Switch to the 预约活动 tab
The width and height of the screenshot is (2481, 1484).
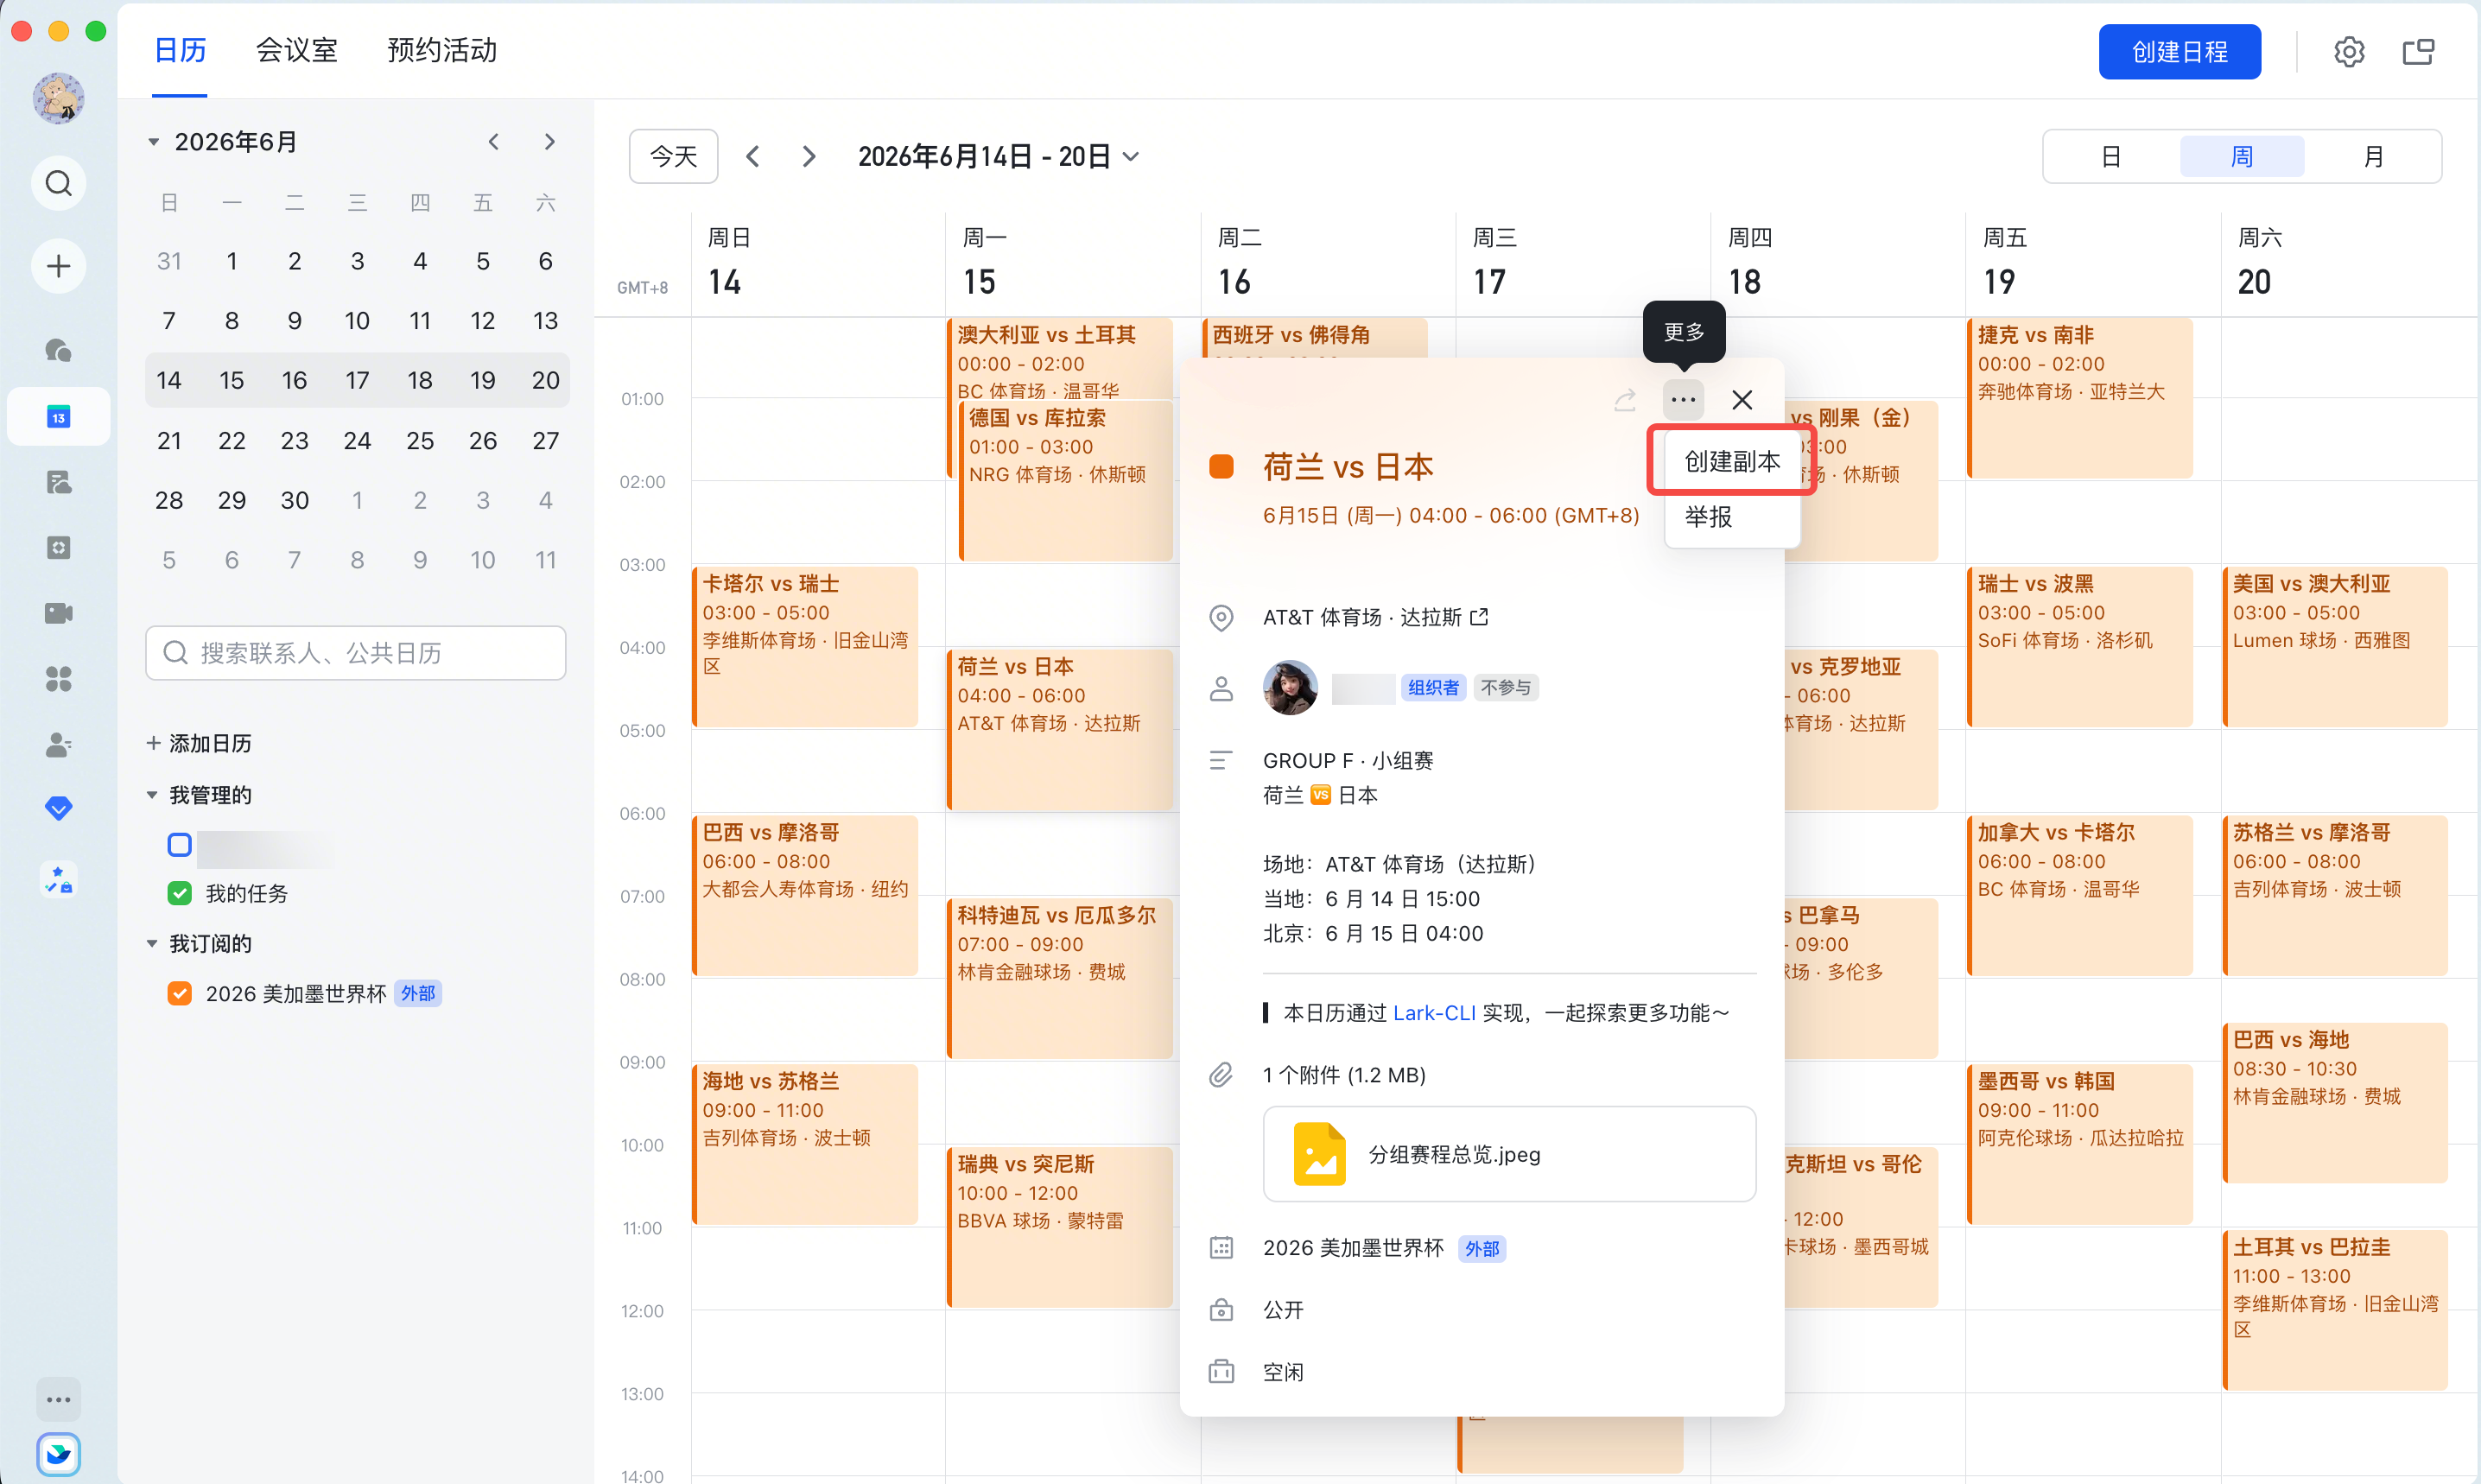pyautogui.click(x=442, y=50)
